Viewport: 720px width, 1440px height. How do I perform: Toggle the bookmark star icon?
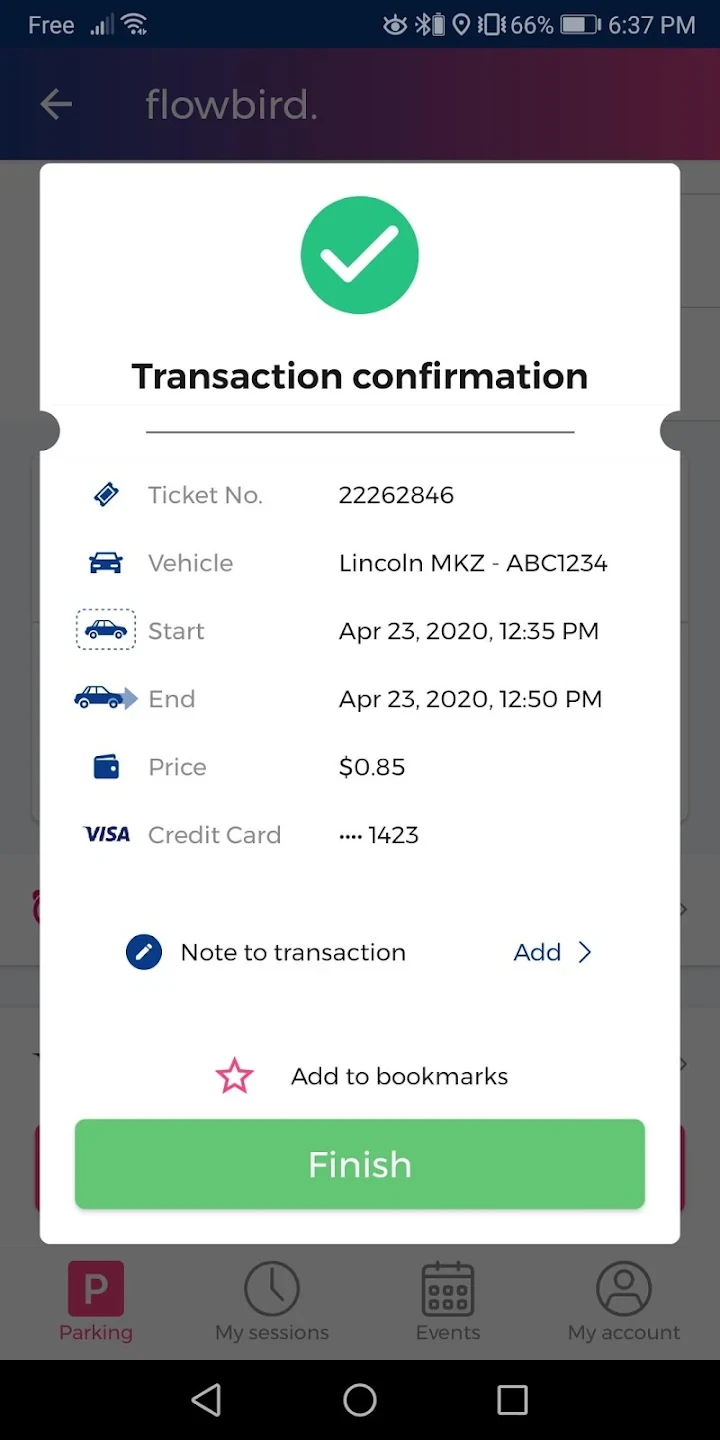pyautogui.click(x=235, y=1076)
